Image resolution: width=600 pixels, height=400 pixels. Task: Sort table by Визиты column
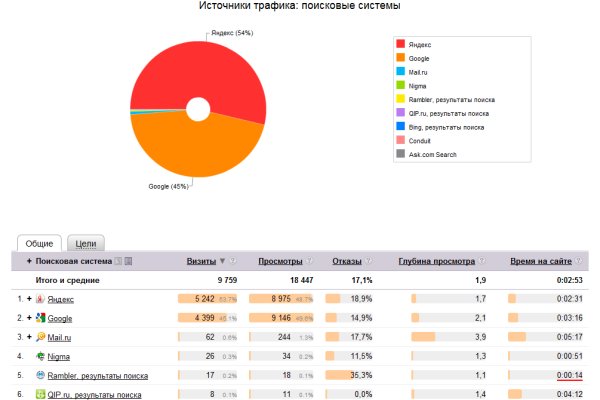tap(200, 261)
